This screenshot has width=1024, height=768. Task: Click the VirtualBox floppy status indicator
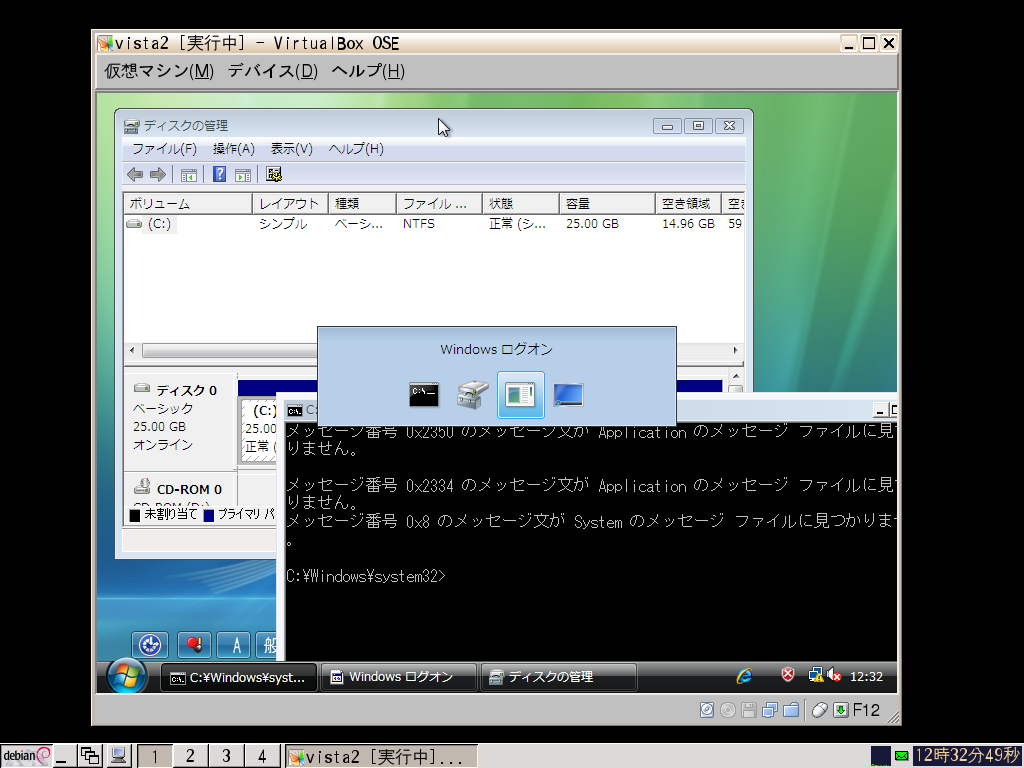pos(748,710)
